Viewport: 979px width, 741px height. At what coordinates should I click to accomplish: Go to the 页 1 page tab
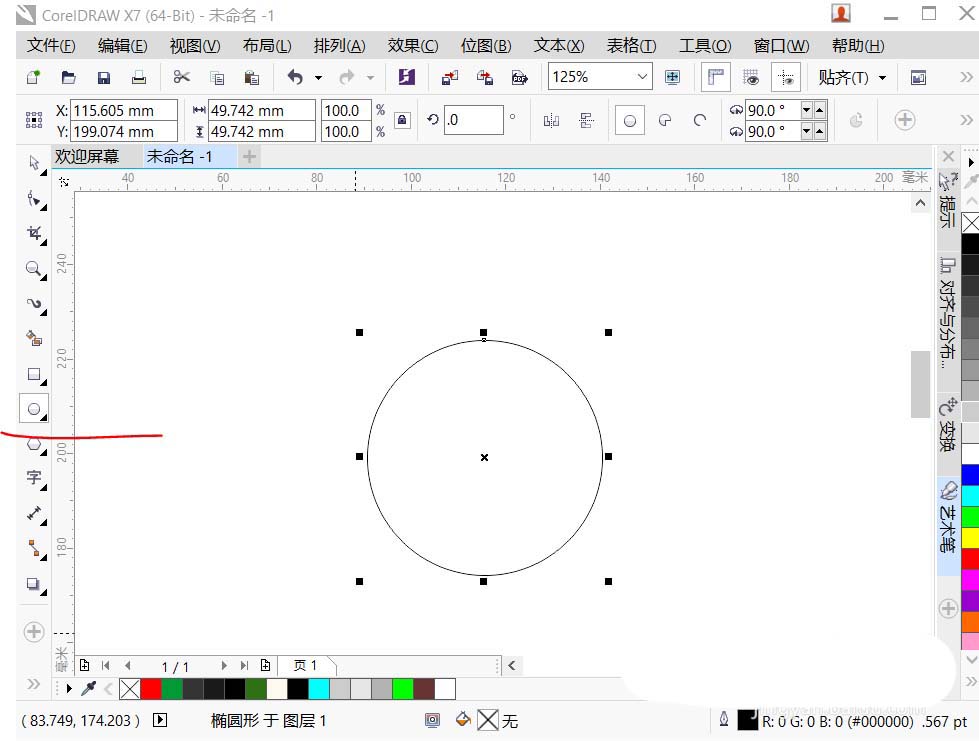(x=305, y=665)
